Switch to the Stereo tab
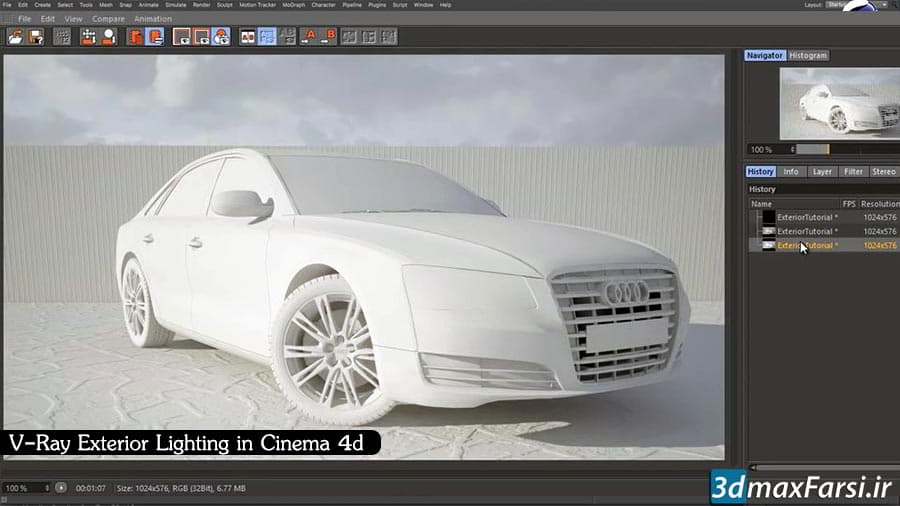900x506 pixels. click(884, 172)
